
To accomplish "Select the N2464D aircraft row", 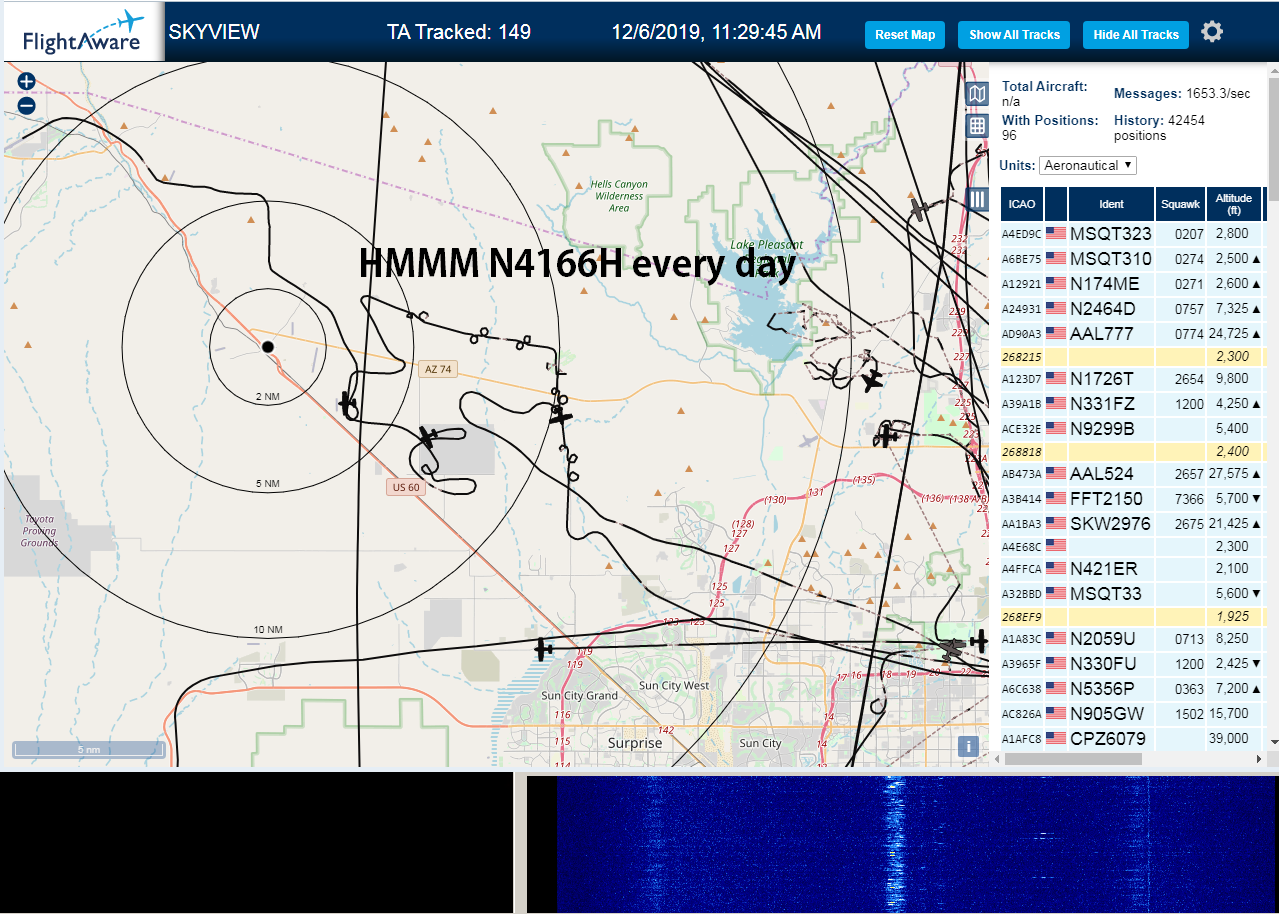I will click(x=1132, y=309).
